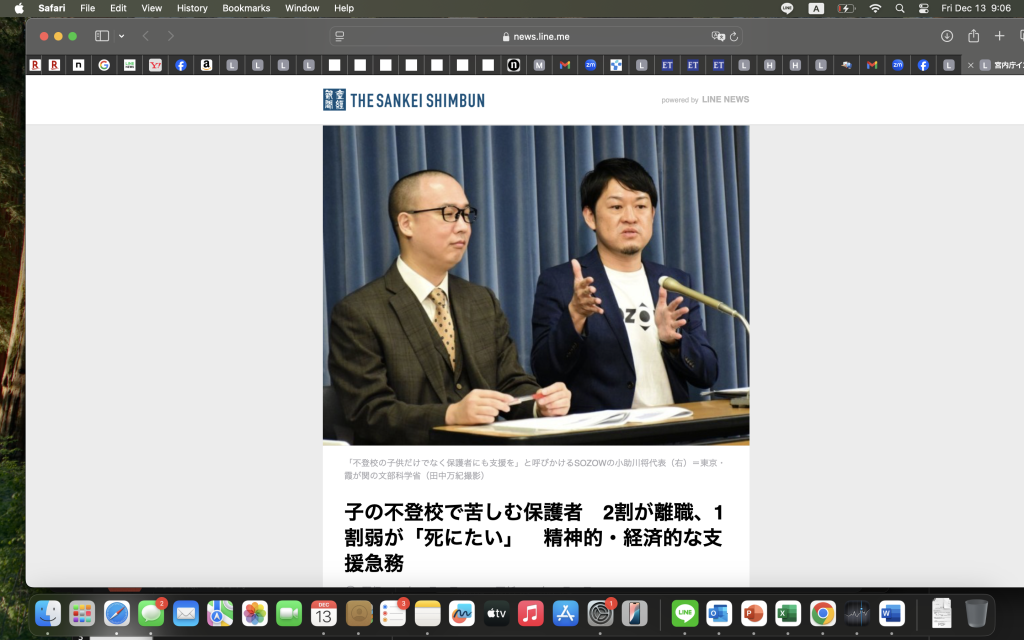The image size is (1024, 640).
Task: Expand the sidebar tab group dropdown arrow
Action: coord(122,36)
